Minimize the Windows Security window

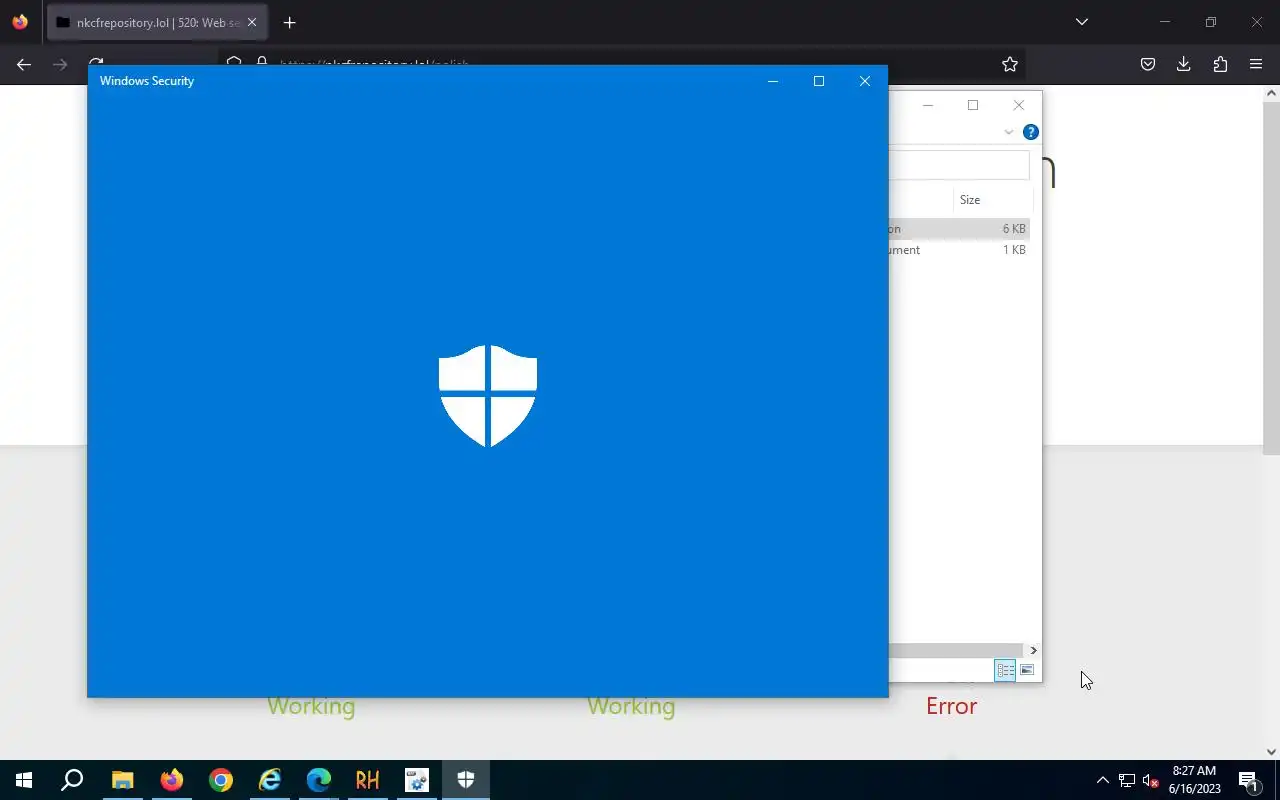tap(773, 81)
